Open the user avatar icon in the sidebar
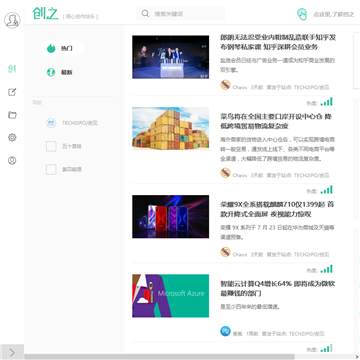 (x=12, y=20)
